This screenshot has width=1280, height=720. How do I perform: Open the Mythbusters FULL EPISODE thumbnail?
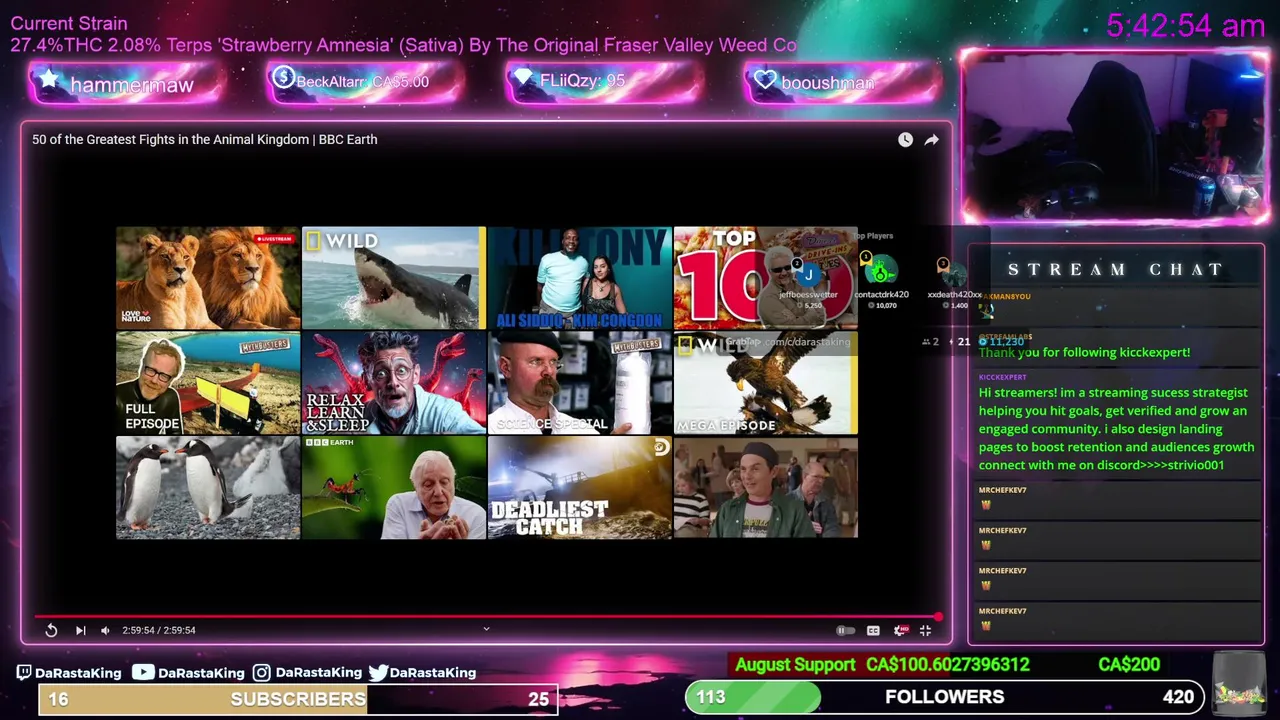point(208,383)
